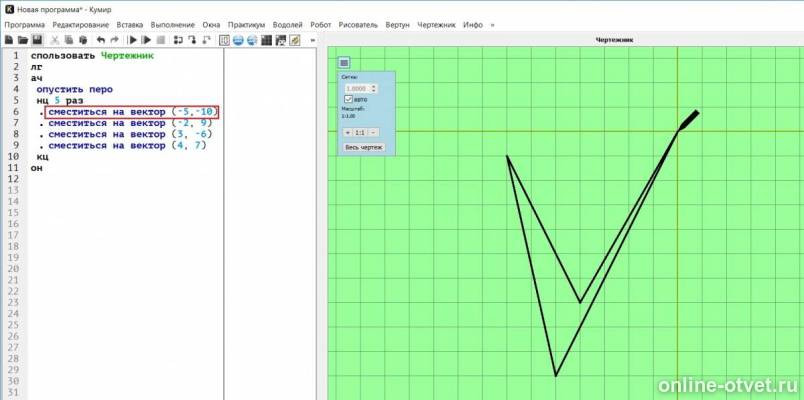The image size is (804, 400).
Task: Increase the grid step spinner
Action: (373, 87)
